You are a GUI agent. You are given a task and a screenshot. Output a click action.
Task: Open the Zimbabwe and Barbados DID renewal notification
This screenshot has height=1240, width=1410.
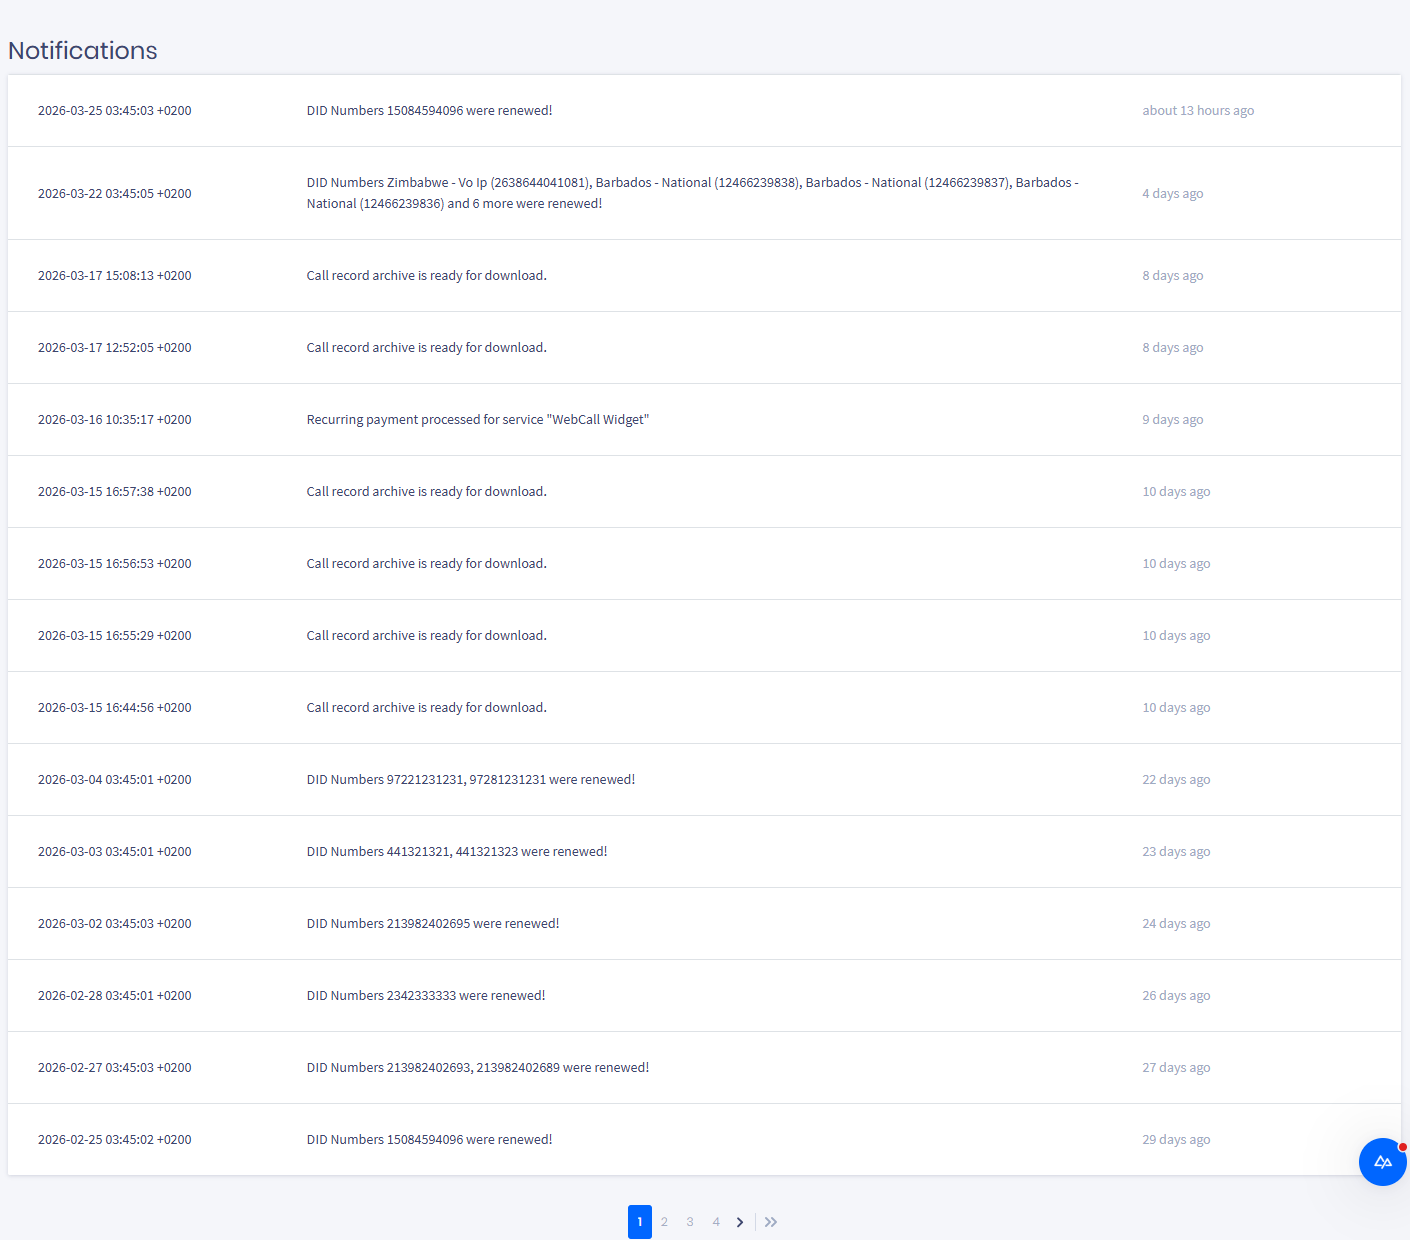click(693, 192)
